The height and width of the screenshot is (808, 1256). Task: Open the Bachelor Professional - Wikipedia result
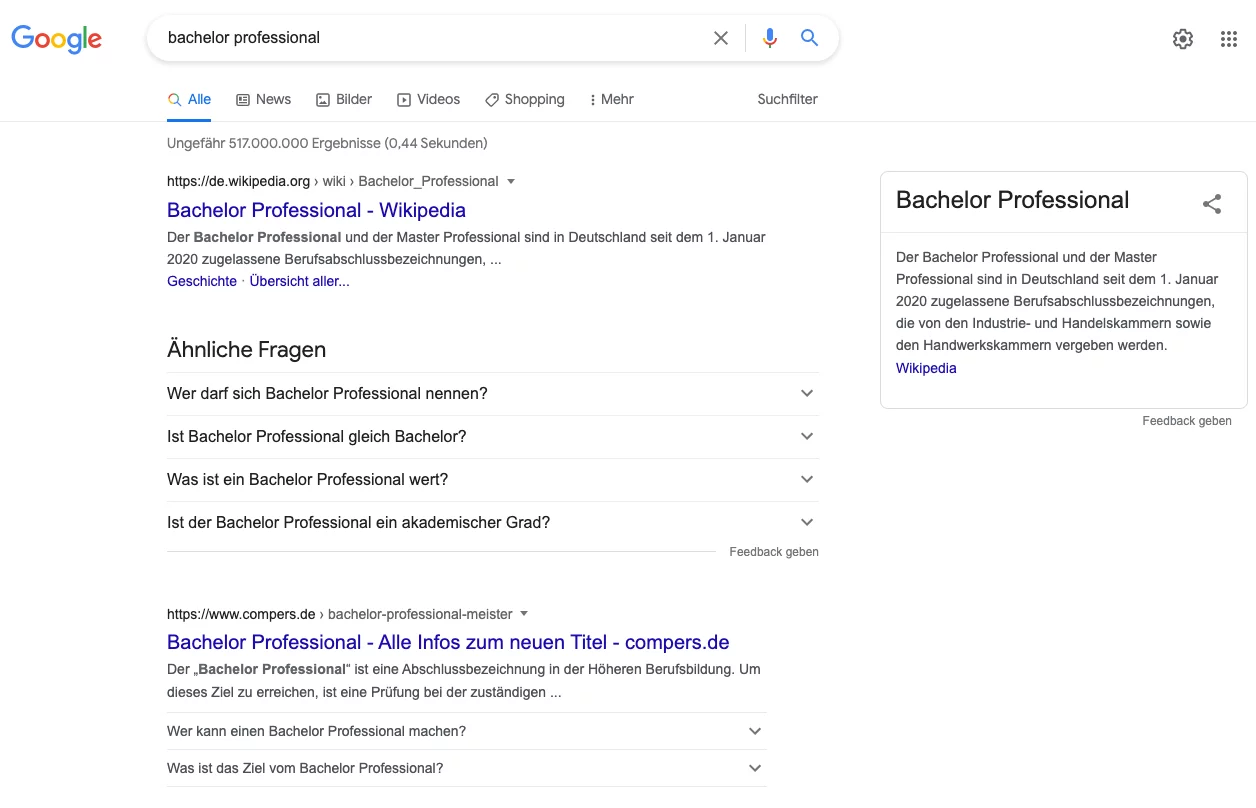[x=316, y=210]
